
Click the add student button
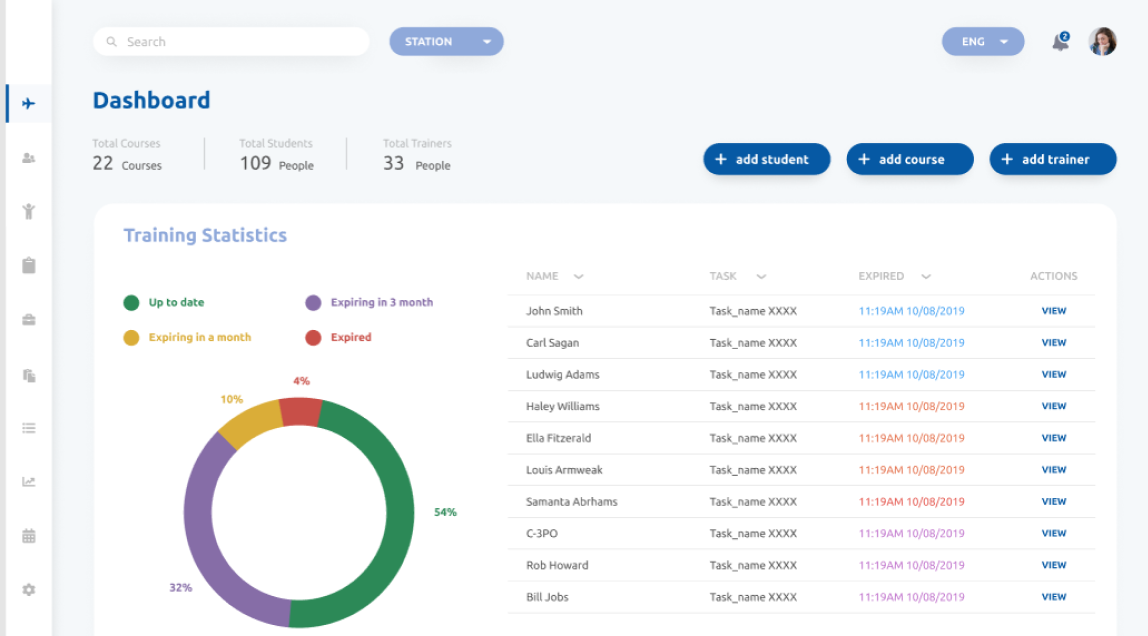(x=766, y=159)
